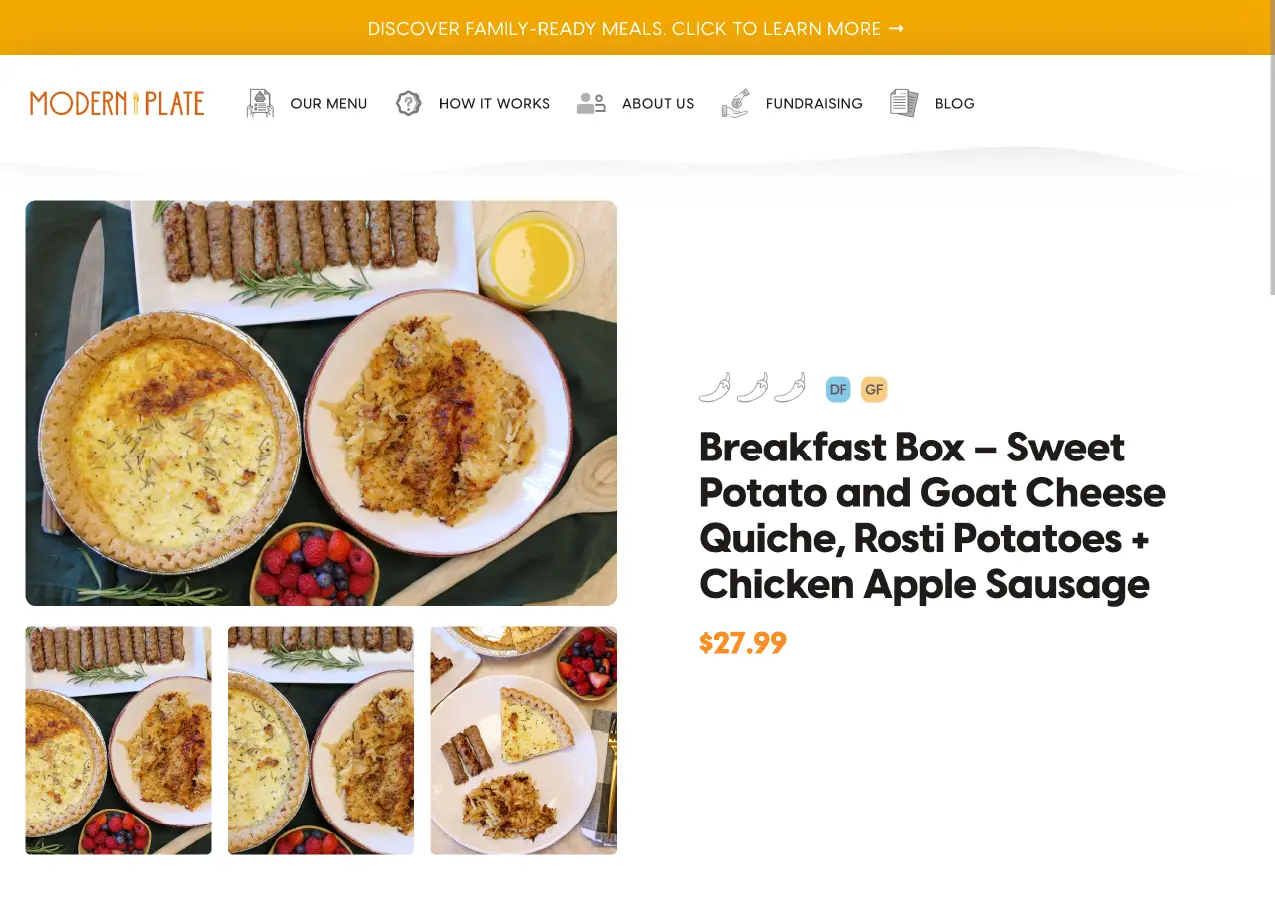The height and width of the screenshot is (915, 1275).
Task: Open the Our Menu page
Action: 328,103
